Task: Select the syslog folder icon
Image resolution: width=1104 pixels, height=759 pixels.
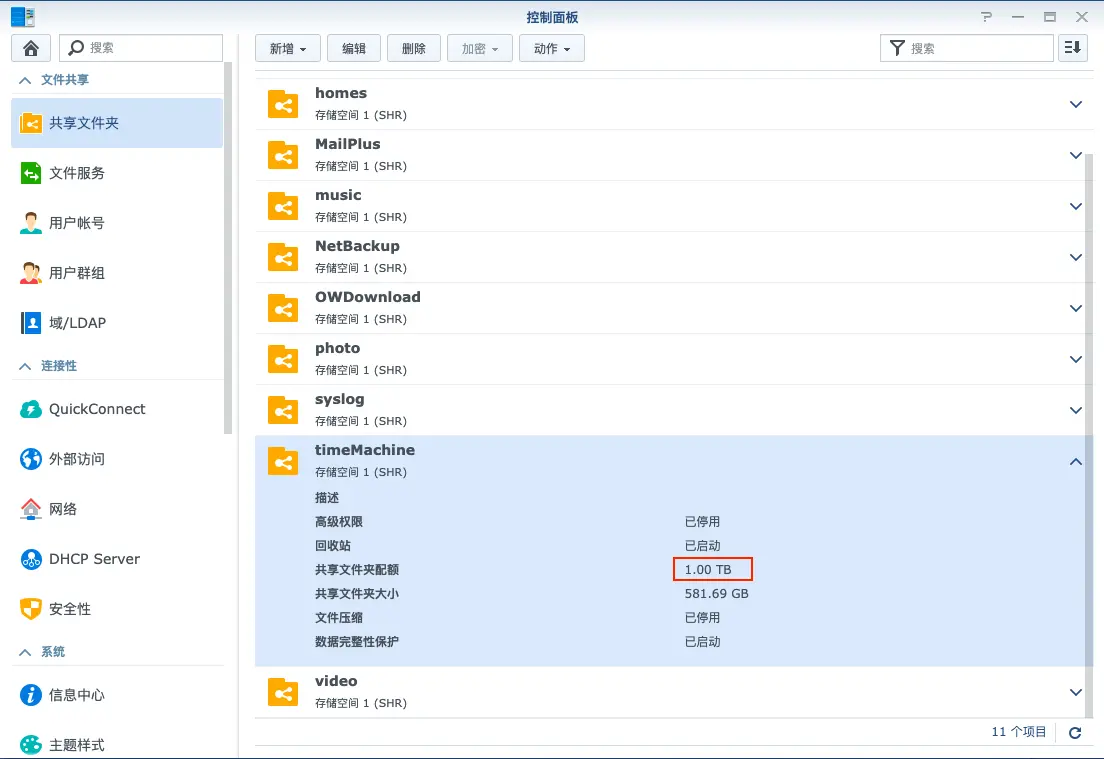Action: 283,410
